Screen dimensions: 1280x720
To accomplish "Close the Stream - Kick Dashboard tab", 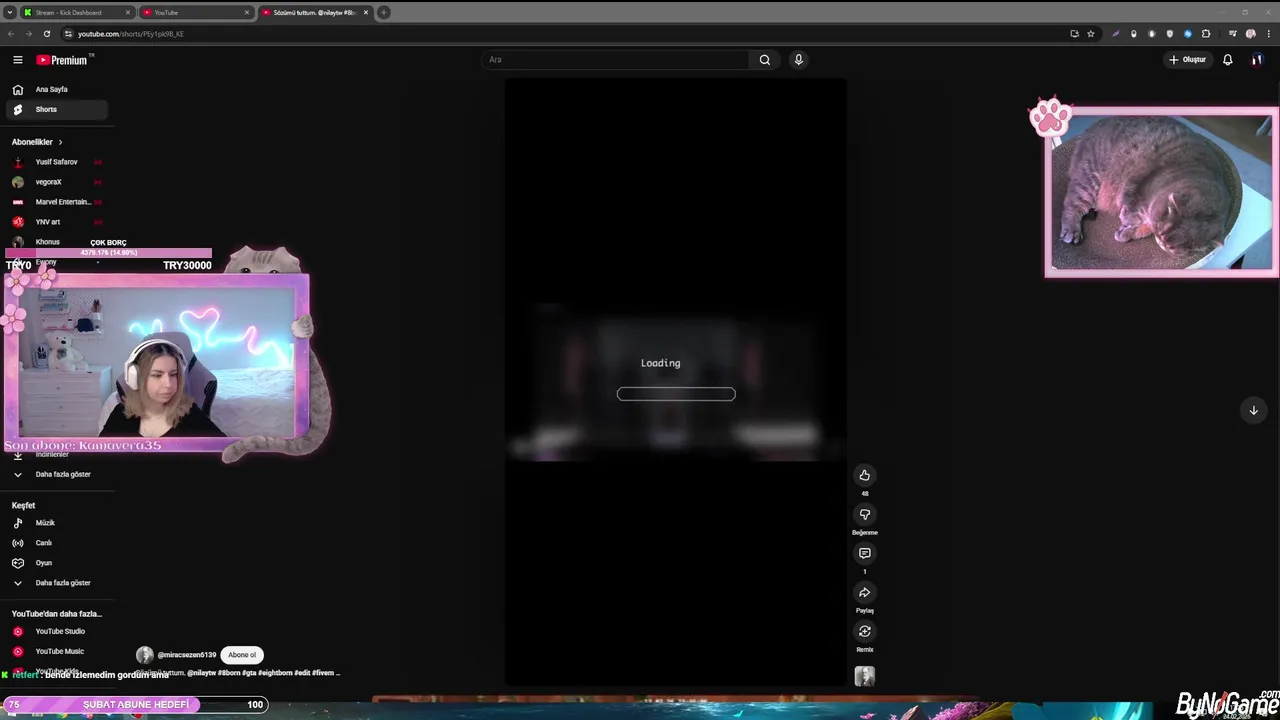I will pyautogui.click(x=128, y=12).
